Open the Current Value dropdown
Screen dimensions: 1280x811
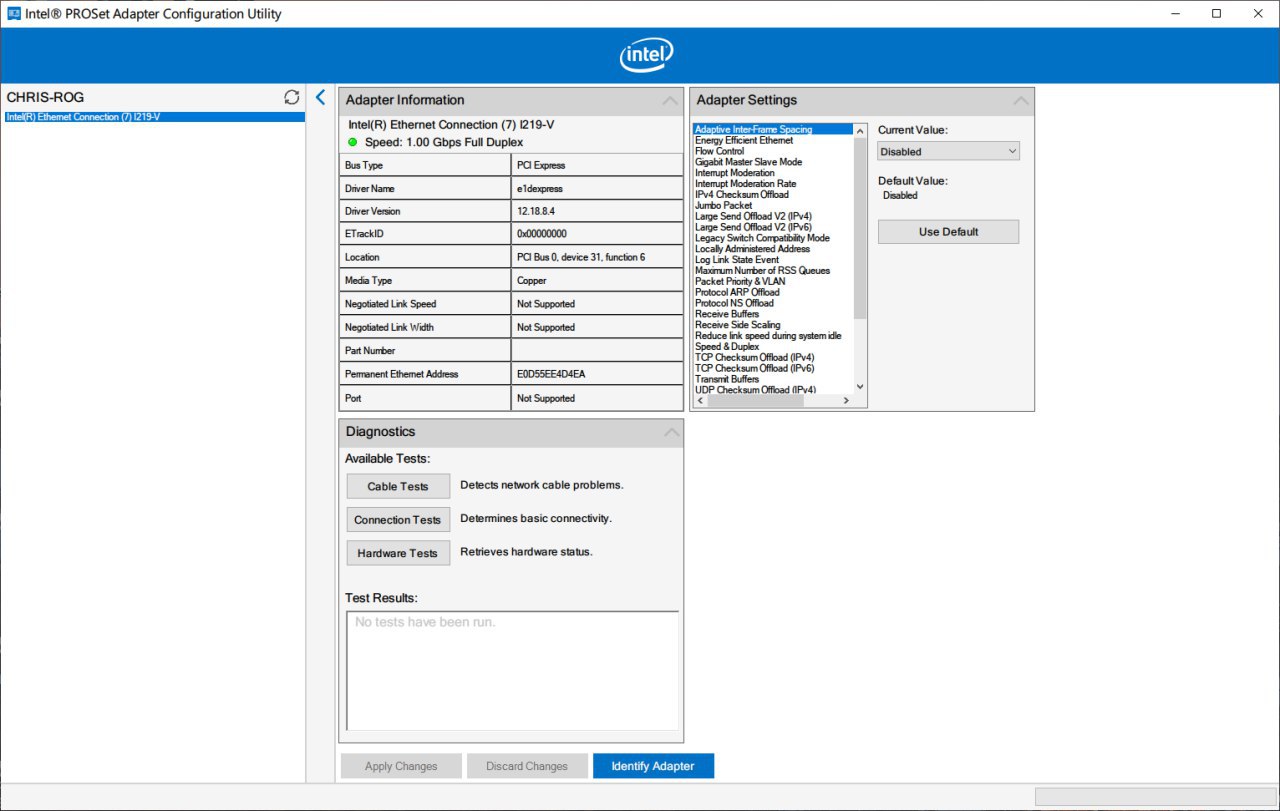pos(948,151)
